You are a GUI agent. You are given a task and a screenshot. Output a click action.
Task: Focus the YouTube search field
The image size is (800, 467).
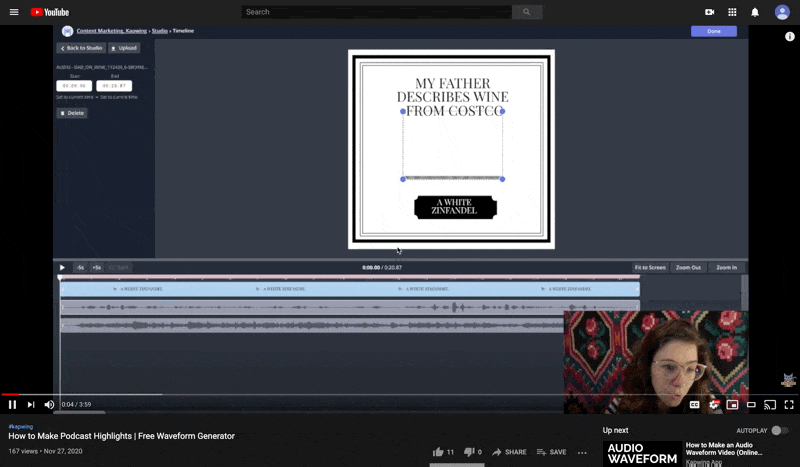point(376,12)
